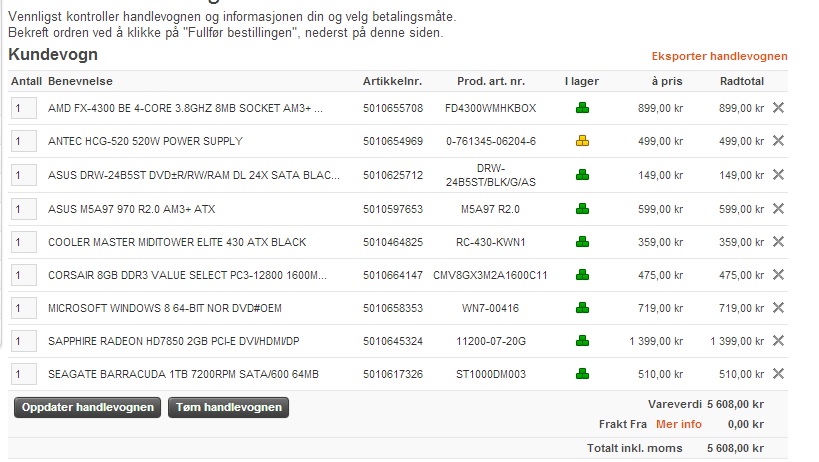This screenshot has height=462, width=819.
Task: Open Mer info shipping link
Action: coord(678,424)
